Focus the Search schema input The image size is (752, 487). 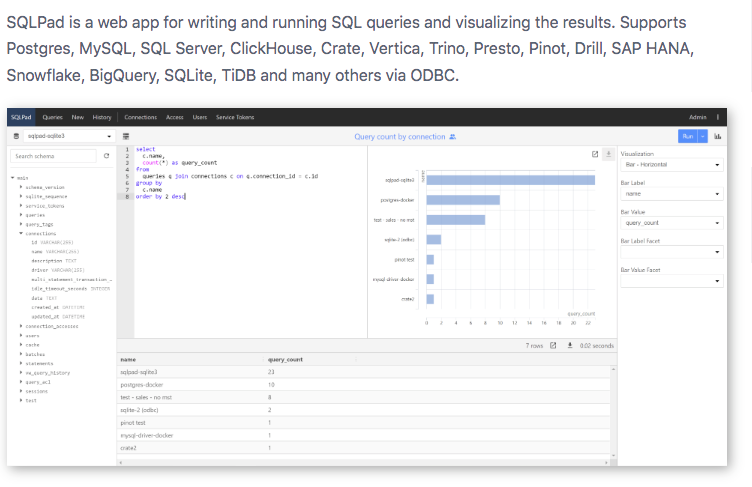point(53,156)
